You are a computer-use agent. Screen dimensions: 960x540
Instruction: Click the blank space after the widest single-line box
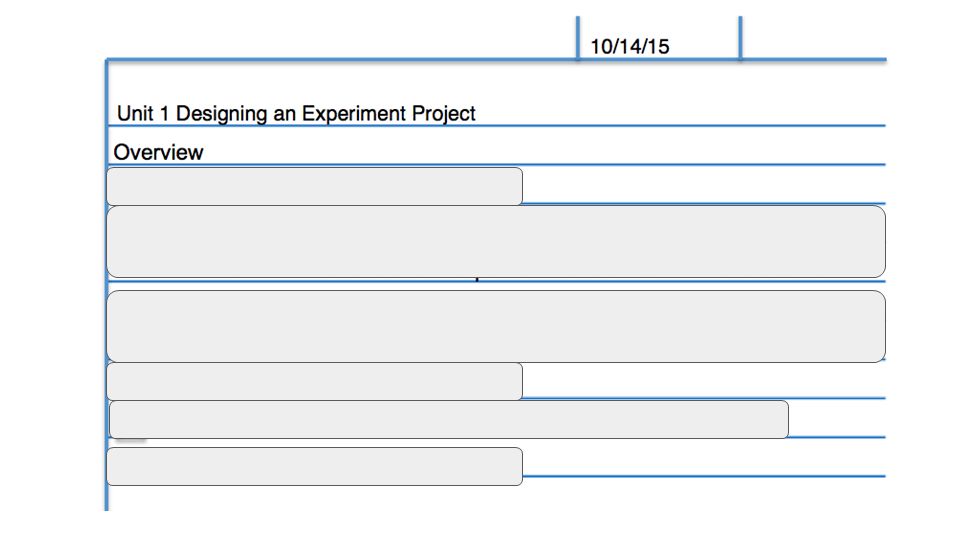[837, 419]
